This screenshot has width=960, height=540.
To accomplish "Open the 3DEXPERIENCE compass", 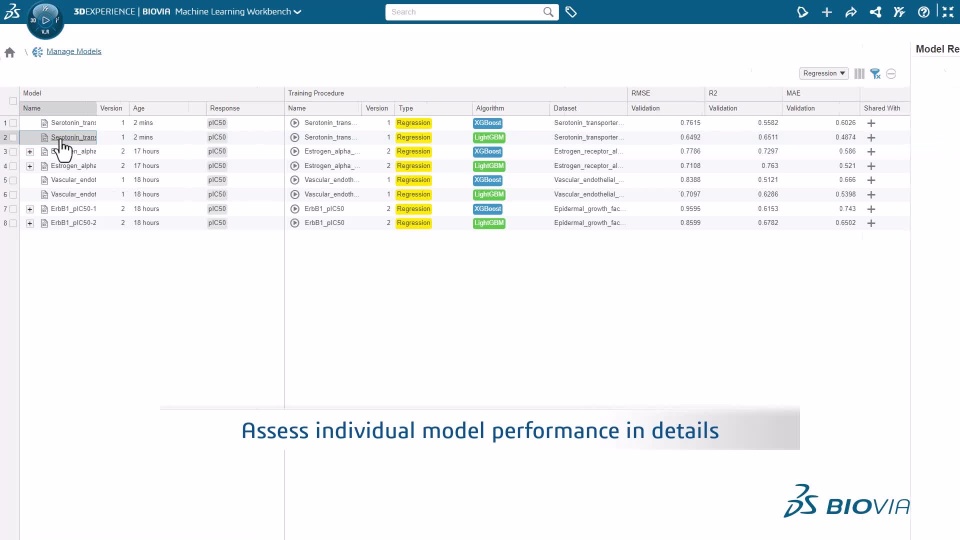I will [x=45, y=20].
